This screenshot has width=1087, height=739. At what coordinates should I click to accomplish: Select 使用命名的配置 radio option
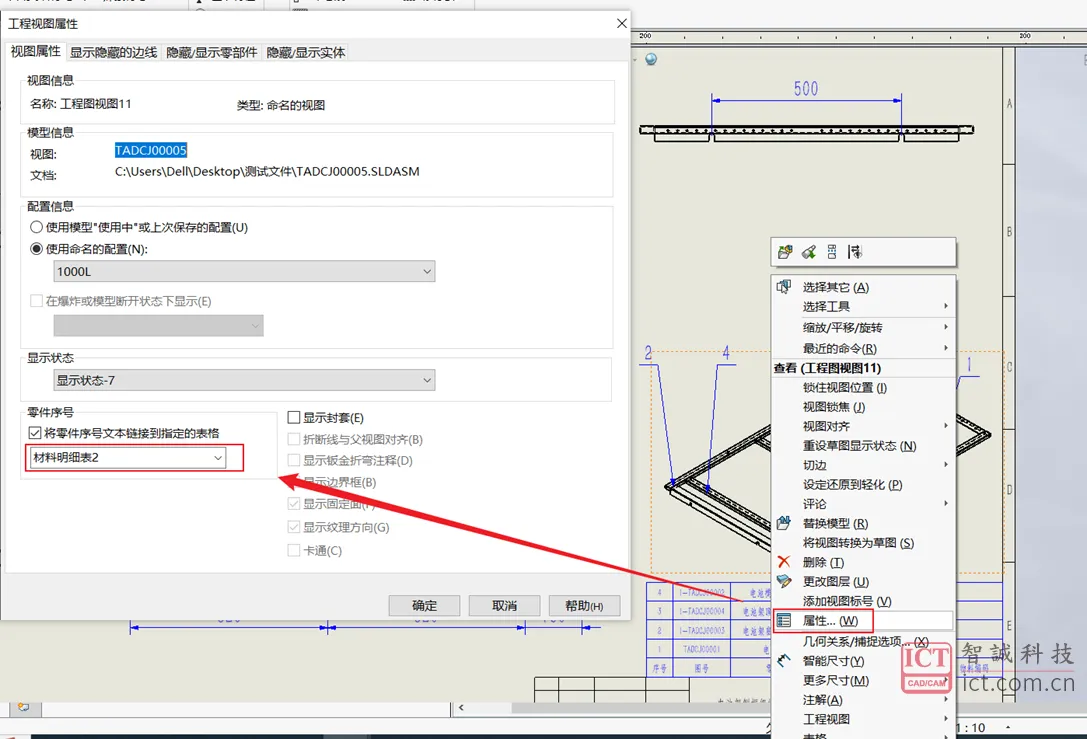(37, 249)
